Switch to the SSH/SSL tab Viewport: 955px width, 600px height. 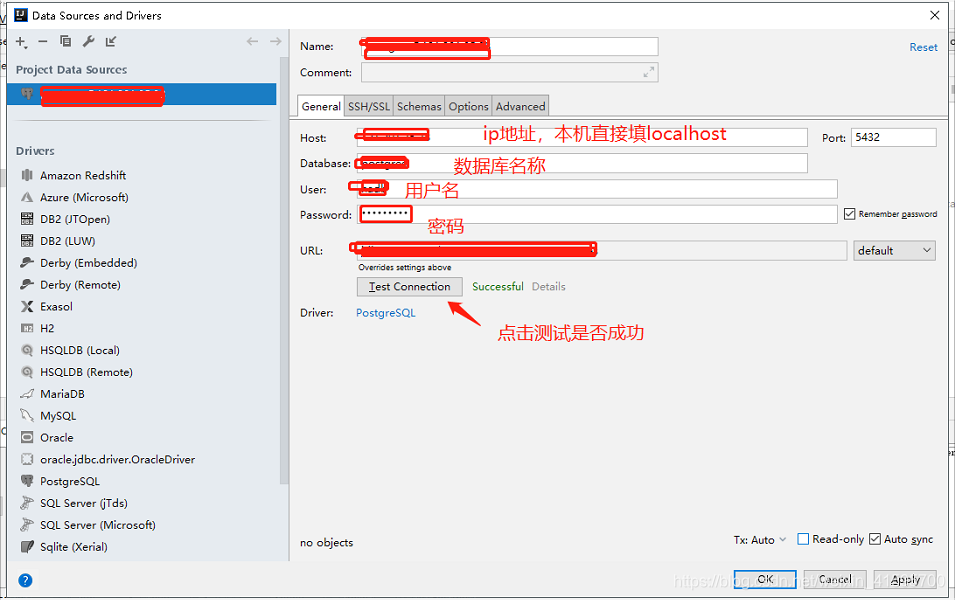[x=368, y=106]
